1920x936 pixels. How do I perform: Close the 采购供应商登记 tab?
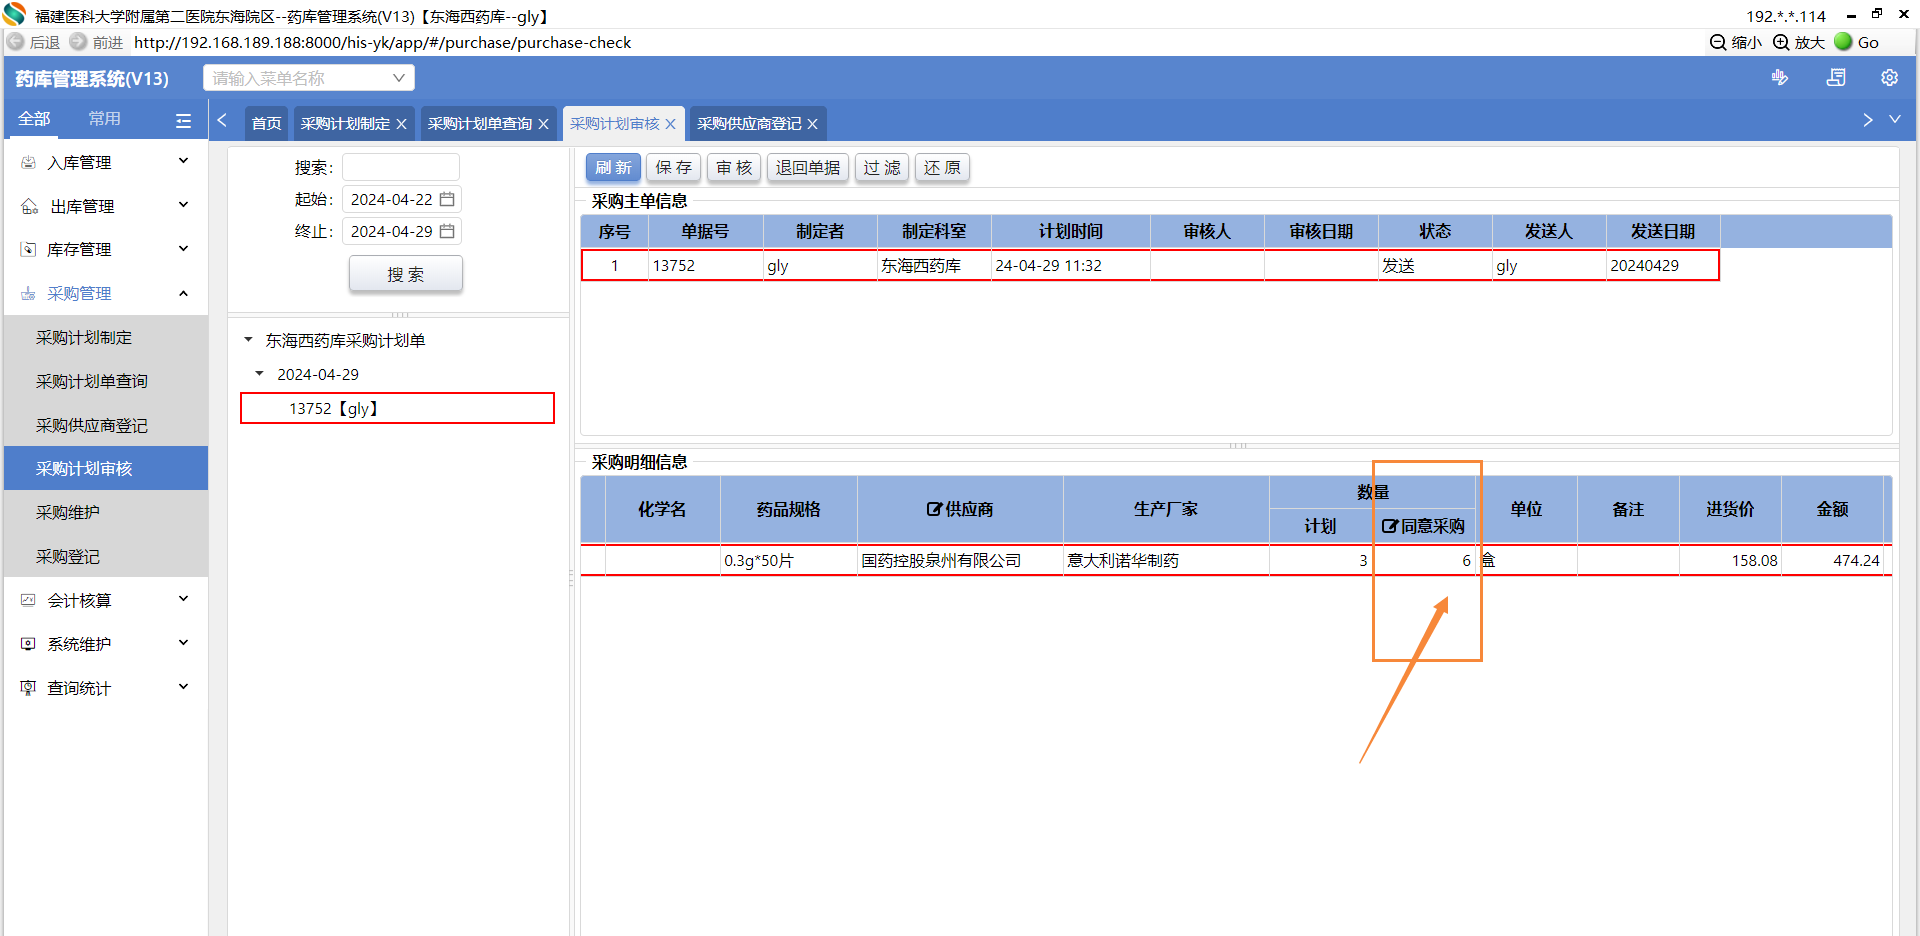pos(813,124)
